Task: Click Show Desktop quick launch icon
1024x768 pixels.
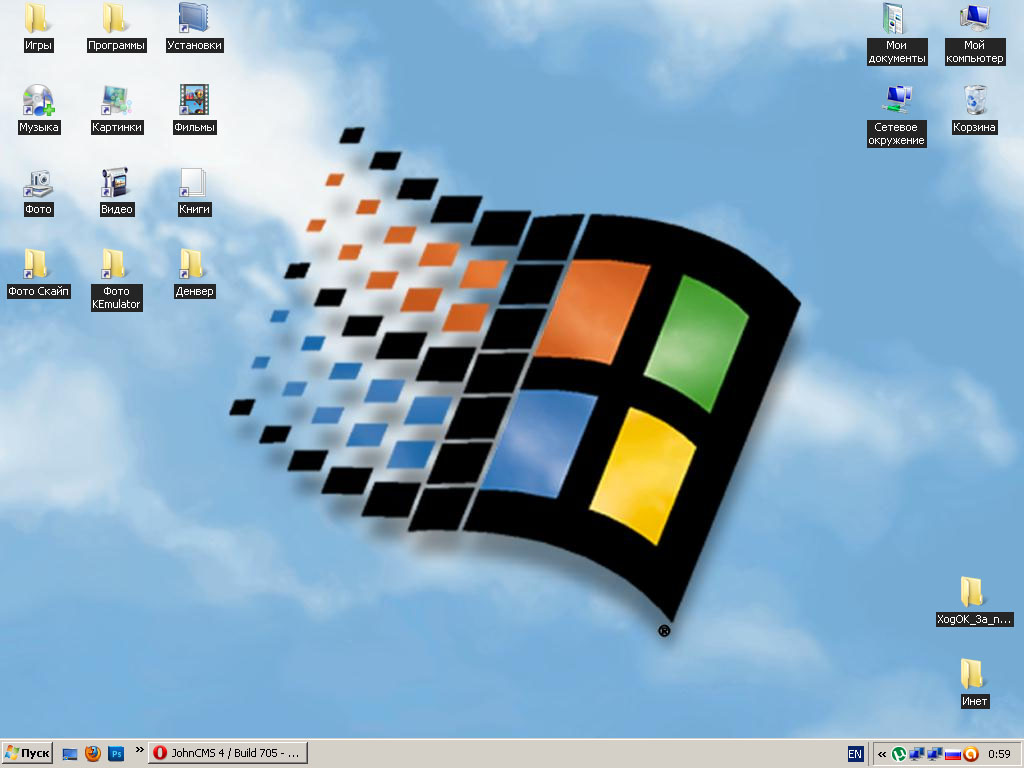Action: click(70, 754)
